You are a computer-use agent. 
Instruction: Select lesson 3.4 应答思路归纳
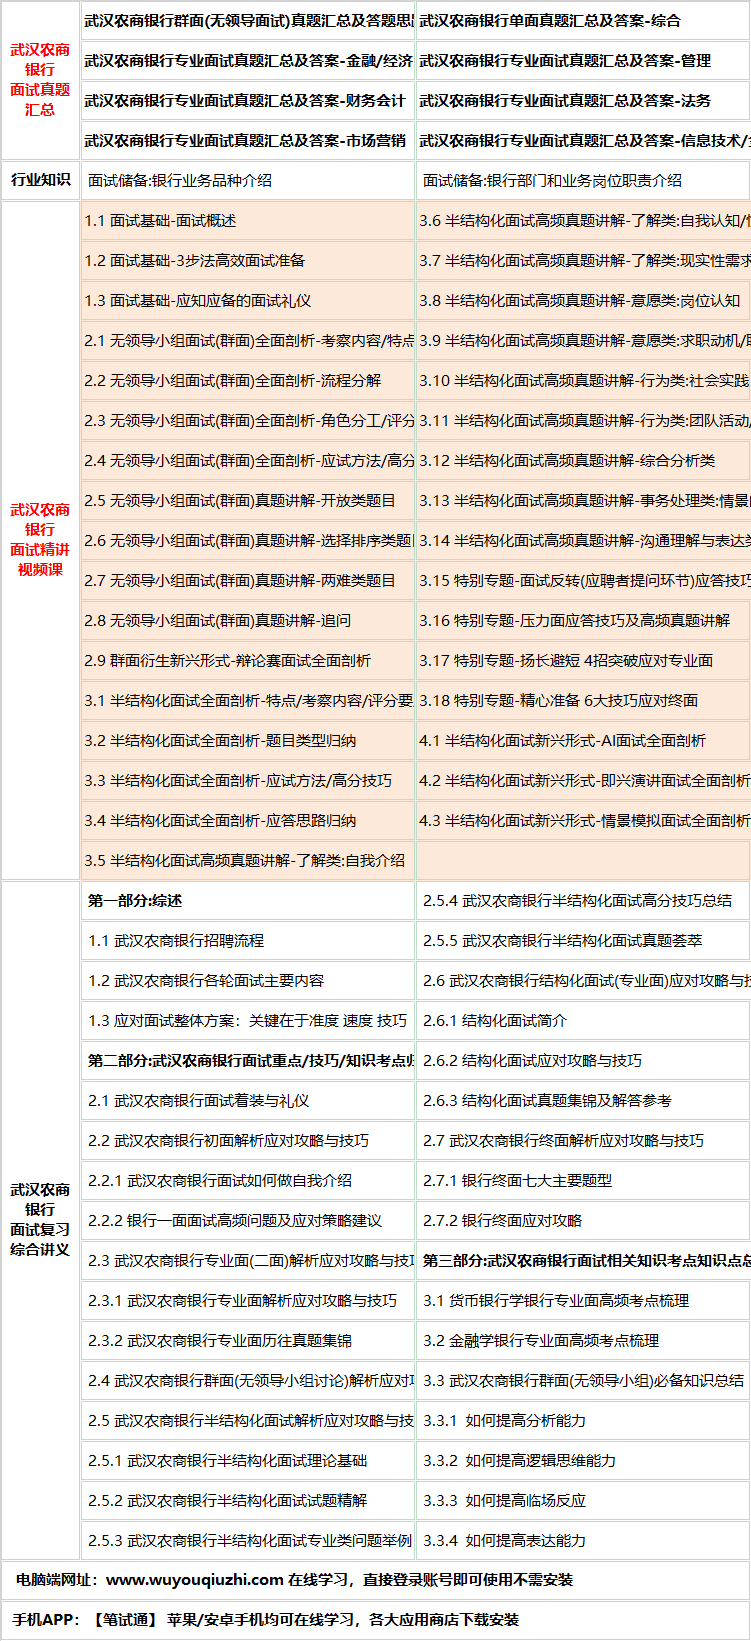coord(220,821)
